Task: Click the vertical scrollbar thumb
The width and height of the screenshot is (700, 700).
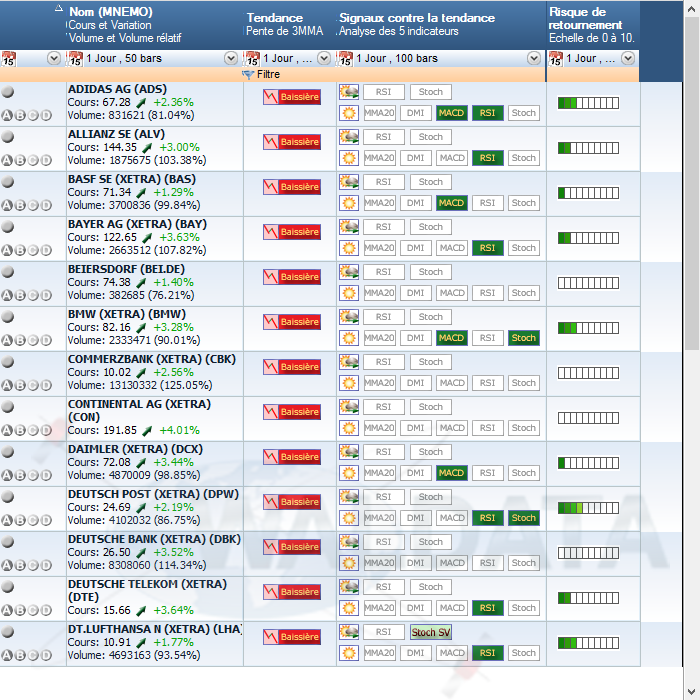Action: (692, 183)
